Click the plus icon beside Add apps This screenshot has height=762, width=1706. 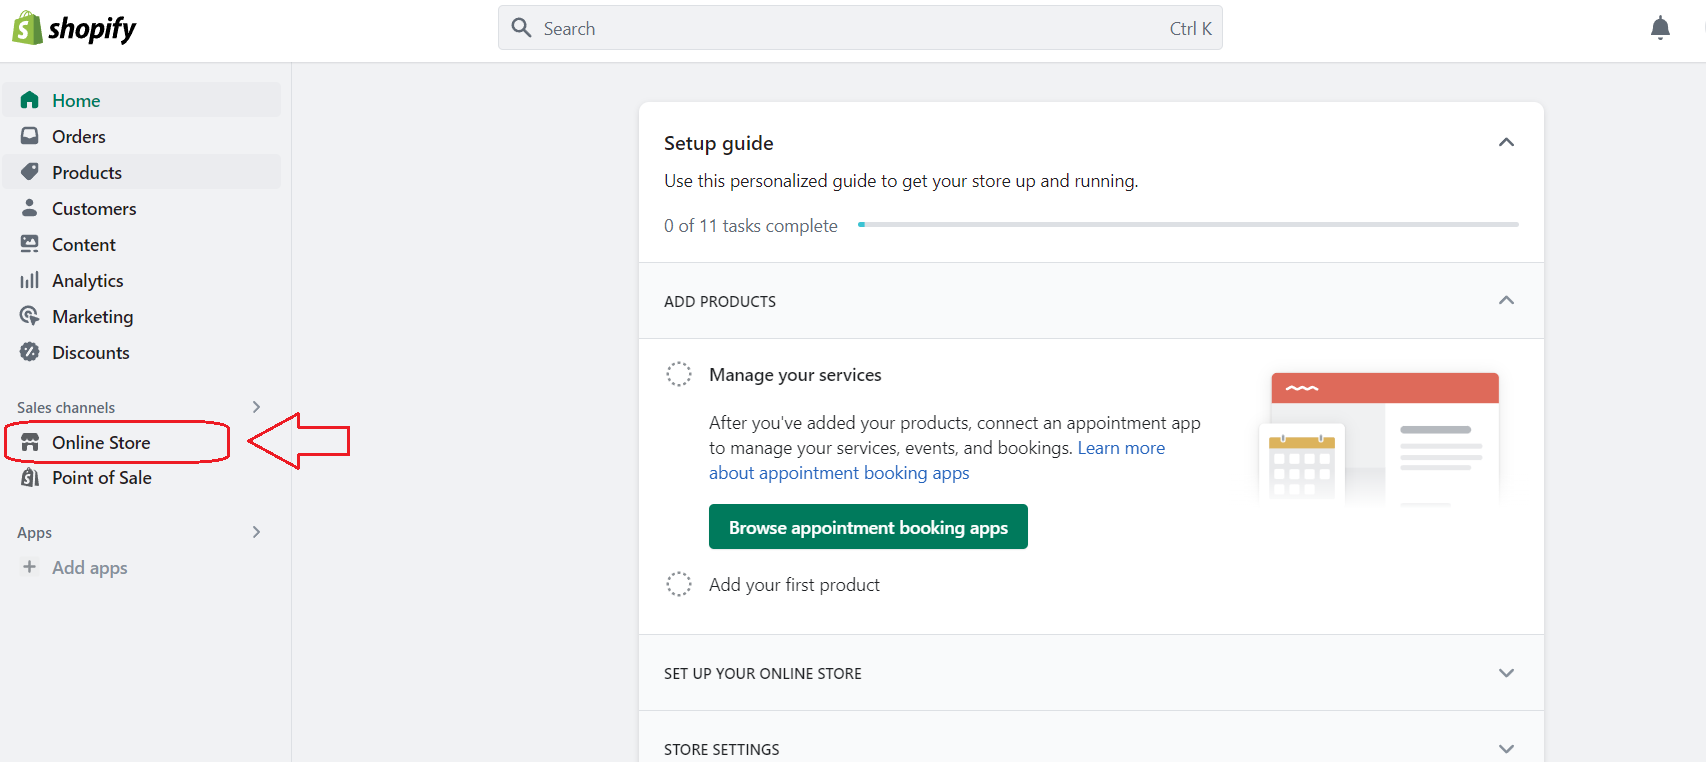(30, 567)
